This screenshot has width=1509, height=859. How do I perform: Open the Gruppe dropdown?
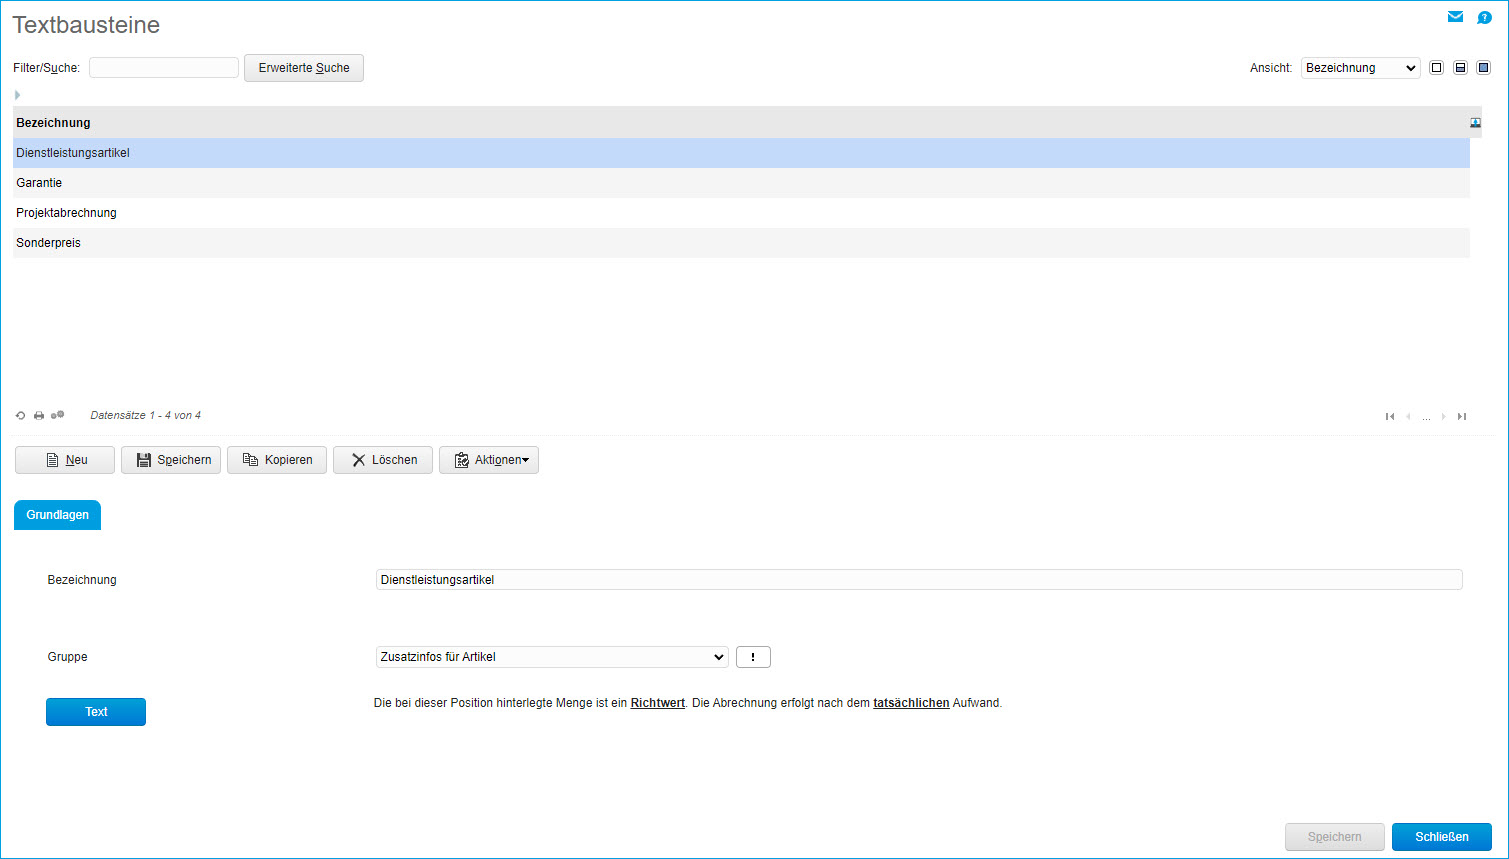[552, 657]
